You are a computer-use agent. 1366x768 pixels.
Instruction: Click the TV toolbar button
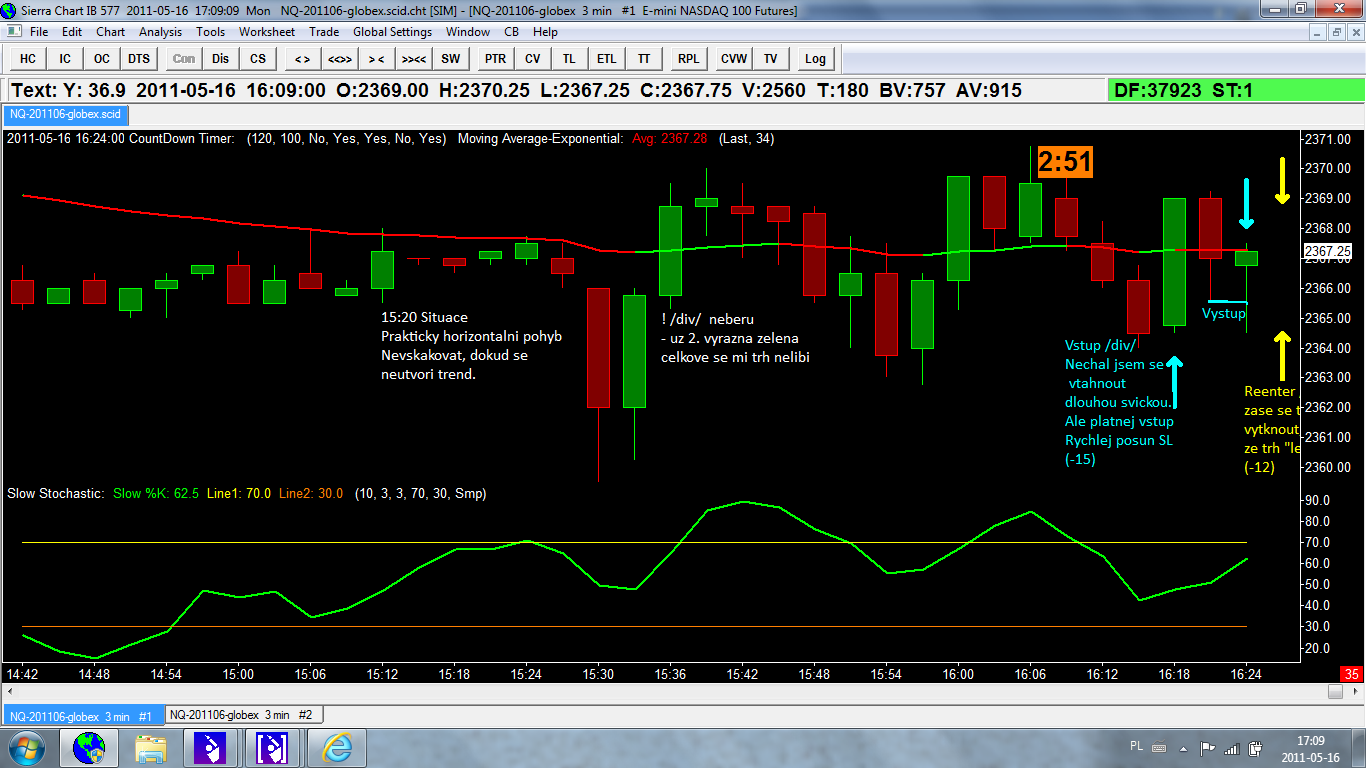[771, 58]
